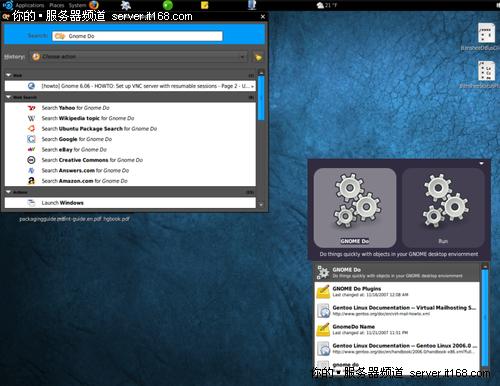This screenshot has height=386, width=500.
Task: Click the search field containing Gnome Do
Action: pyautogui.click(x=137, y=36)
